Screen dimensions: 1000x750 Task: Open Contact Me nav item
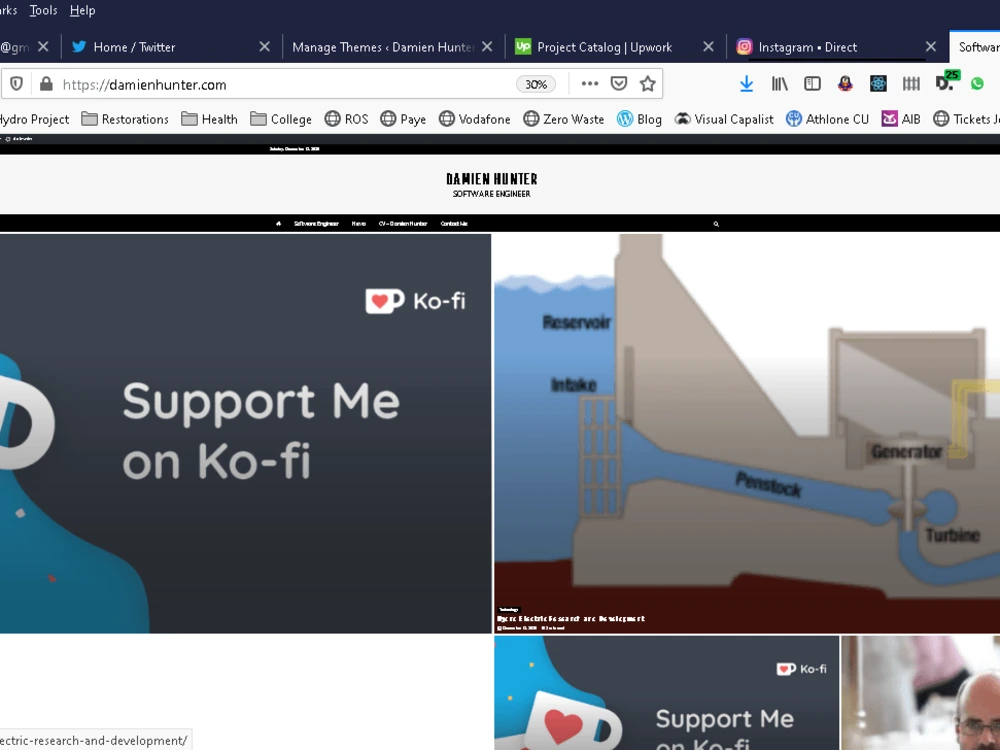tap(454, 224)
